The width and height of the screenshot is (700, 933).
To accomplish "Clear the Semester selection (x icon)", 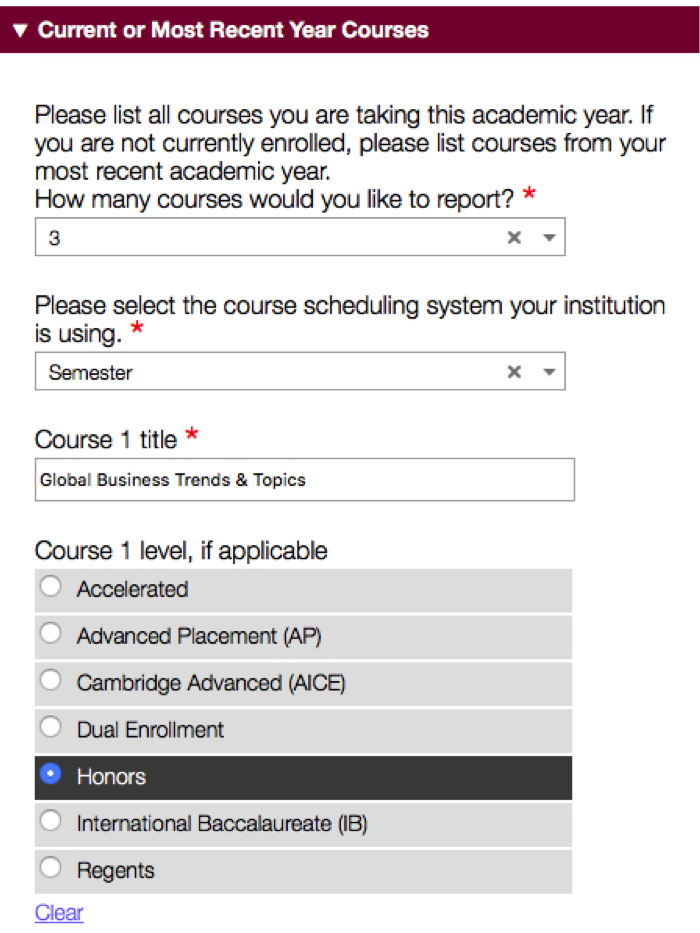I will 514,372.
